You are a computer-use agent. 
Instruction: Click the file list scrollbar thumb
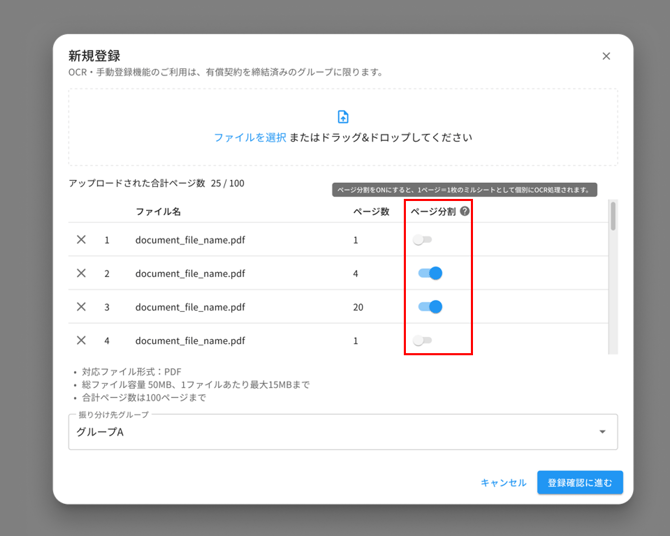click(613, 216)
